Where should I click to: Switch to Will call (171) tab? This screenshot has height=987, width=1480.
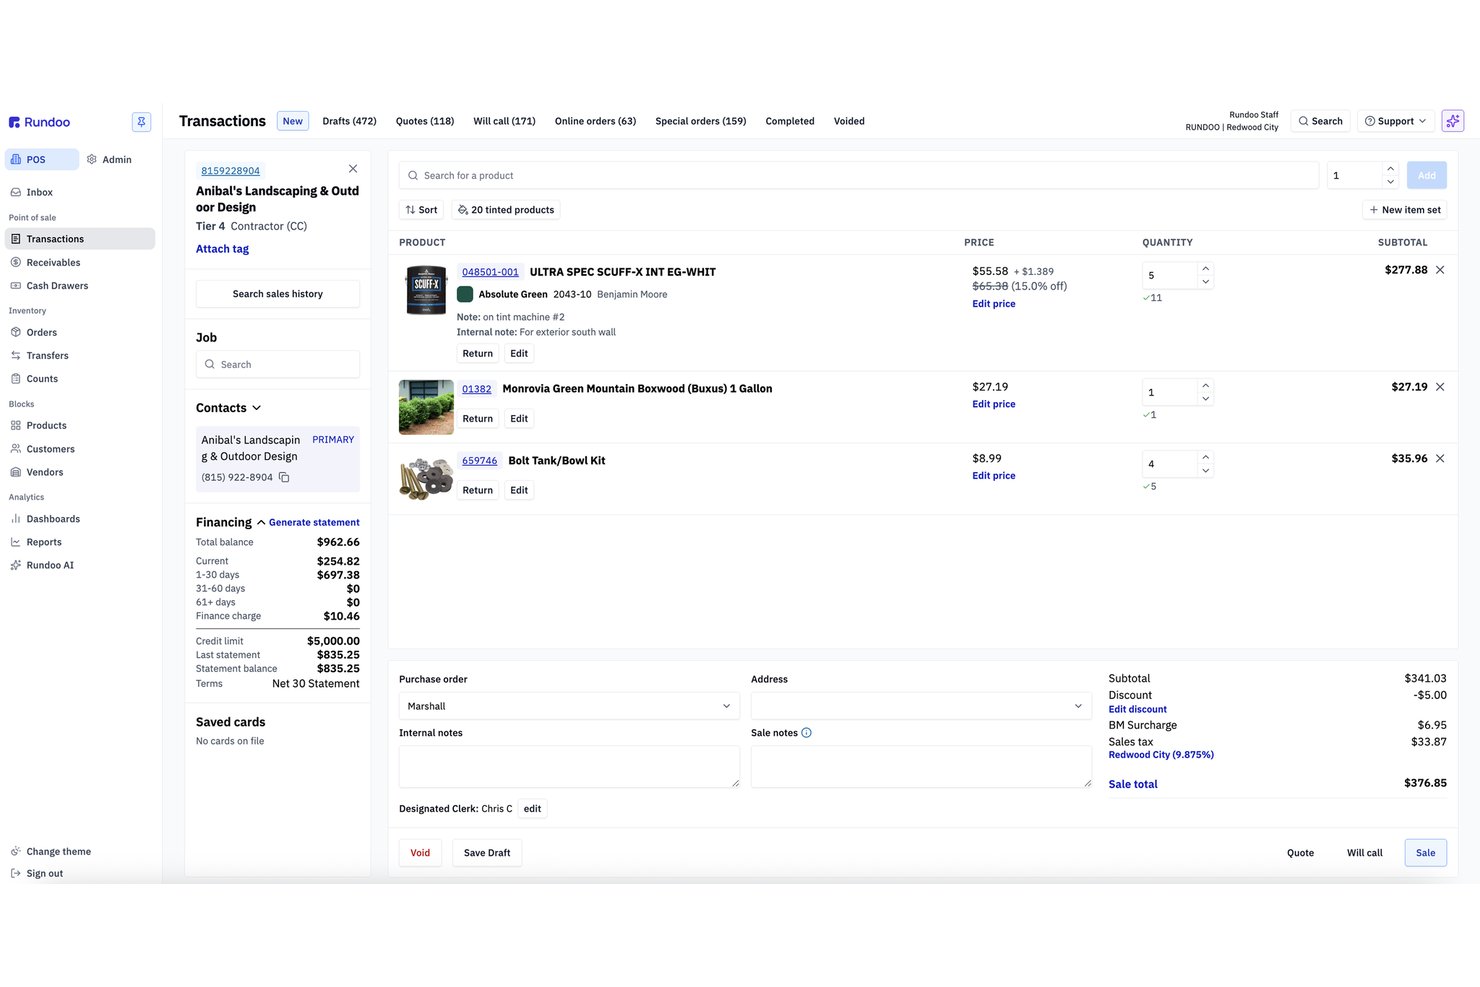click(x=504, y=121)
